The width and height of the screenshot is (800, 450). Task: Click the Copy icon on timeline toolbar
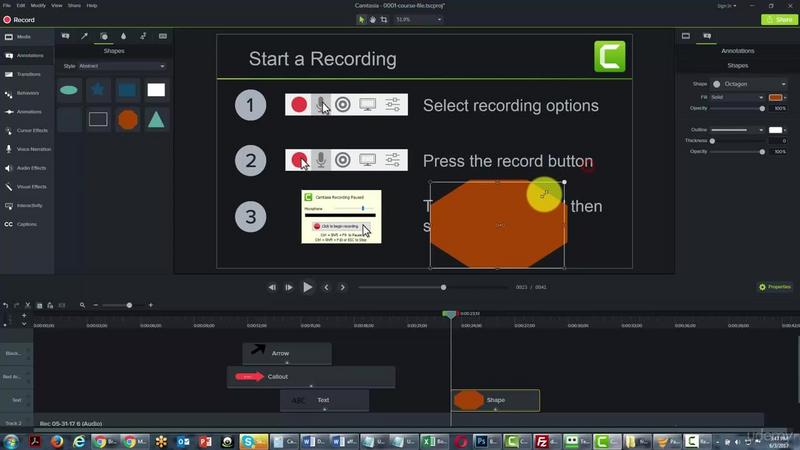[x=39, y=306]
